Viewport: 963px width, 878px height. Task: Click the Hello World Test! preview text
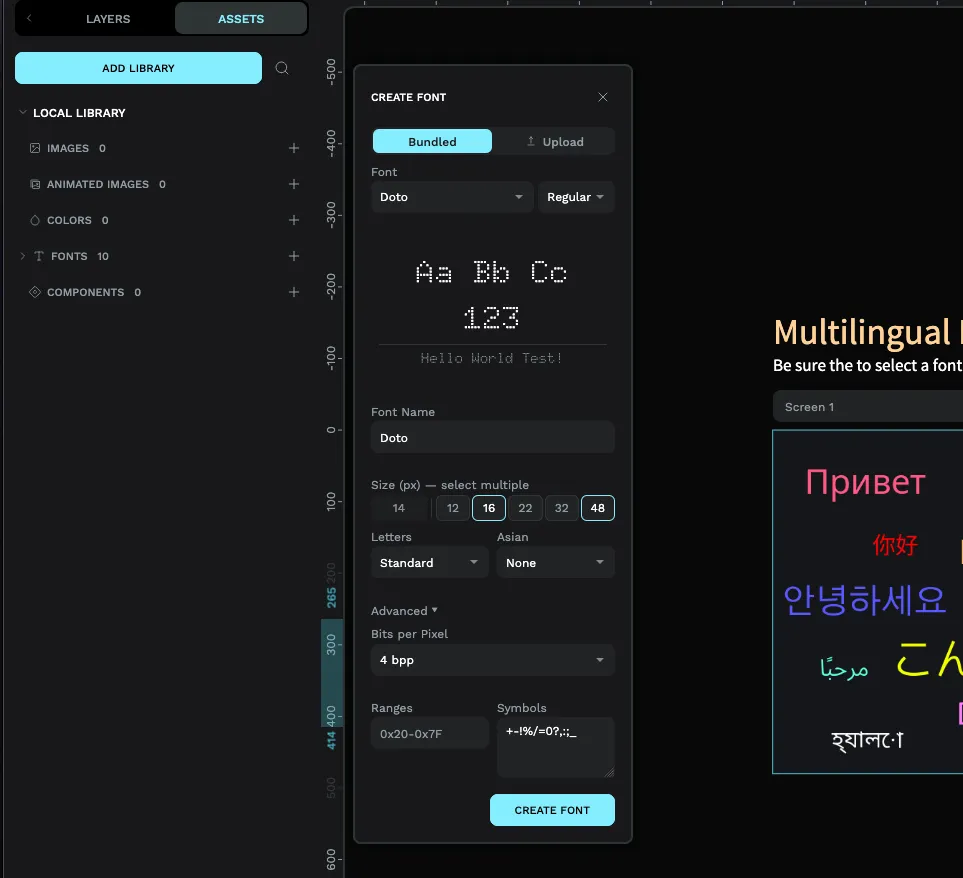point(491,358)
